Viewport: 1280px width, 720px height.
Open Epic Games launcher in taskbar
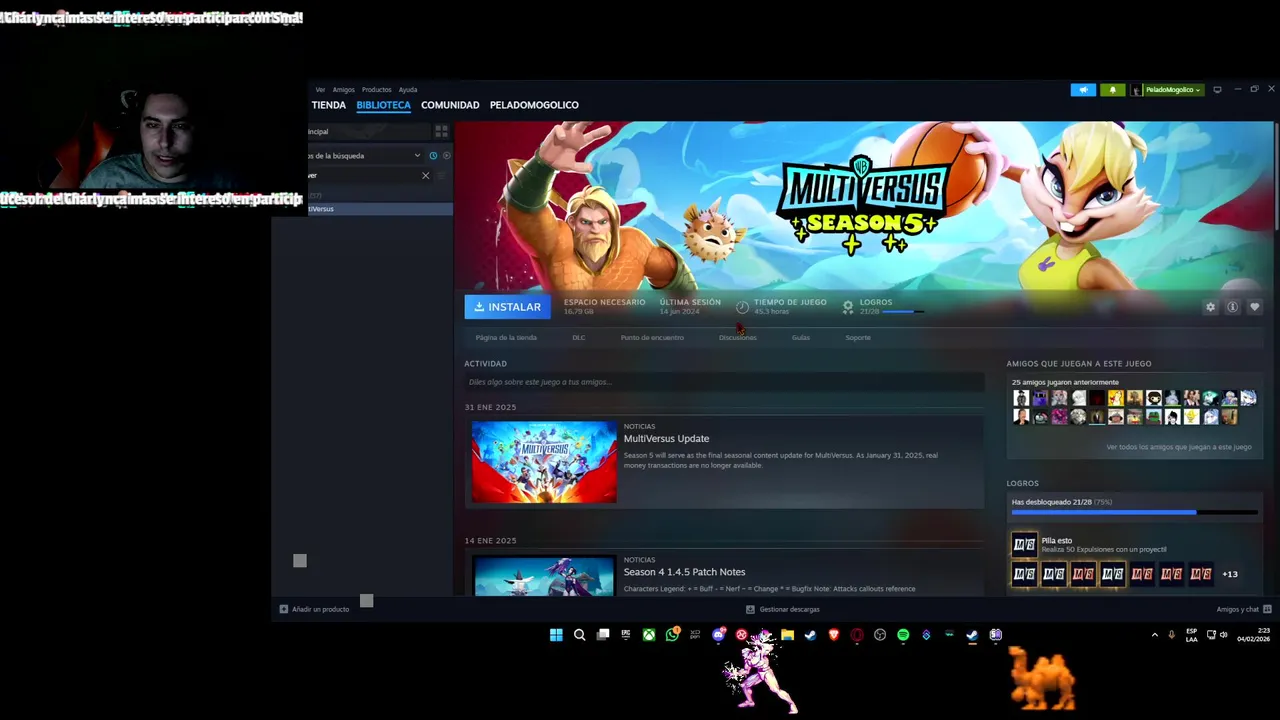click(x=626, y=635)
